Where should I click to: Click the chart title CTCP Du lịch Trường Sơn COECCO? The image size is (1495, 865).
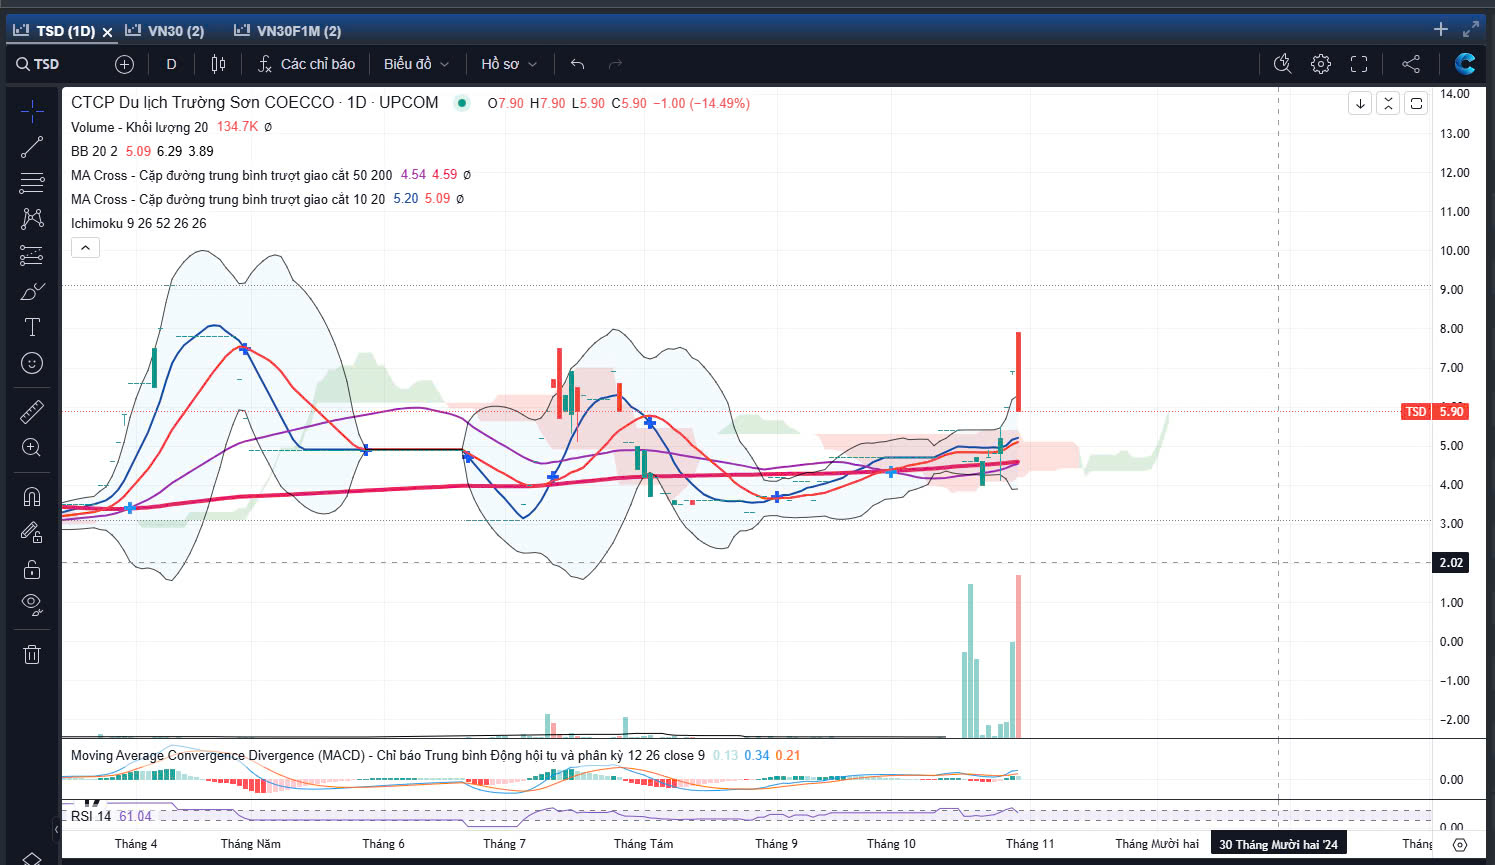click(x=203, y=102)
